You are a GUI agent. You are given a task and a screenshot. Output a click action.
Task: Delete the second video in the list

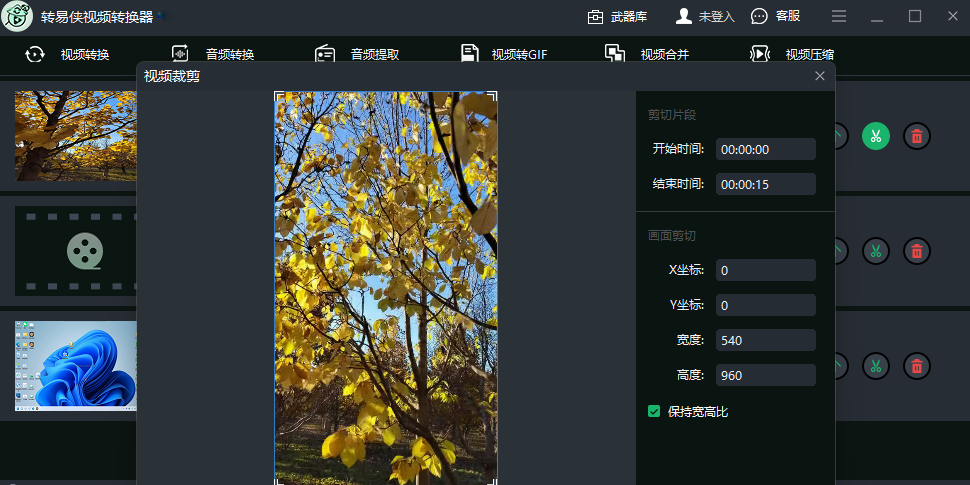916,251
